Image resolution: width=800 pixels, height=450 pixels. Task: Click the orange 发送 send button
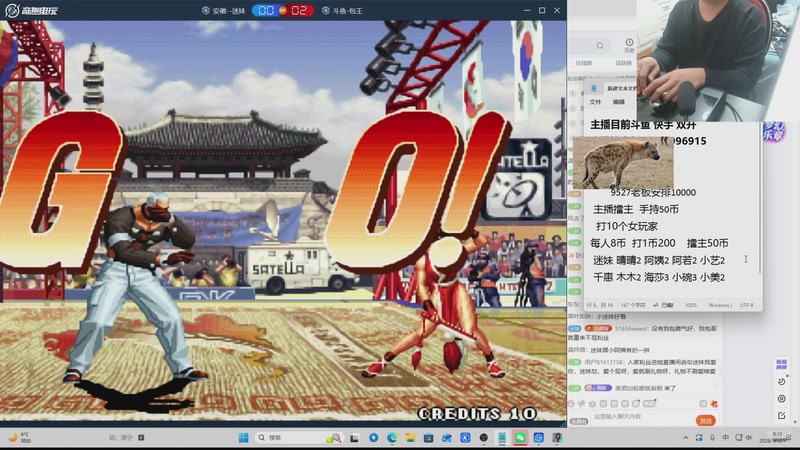(706, 420)
